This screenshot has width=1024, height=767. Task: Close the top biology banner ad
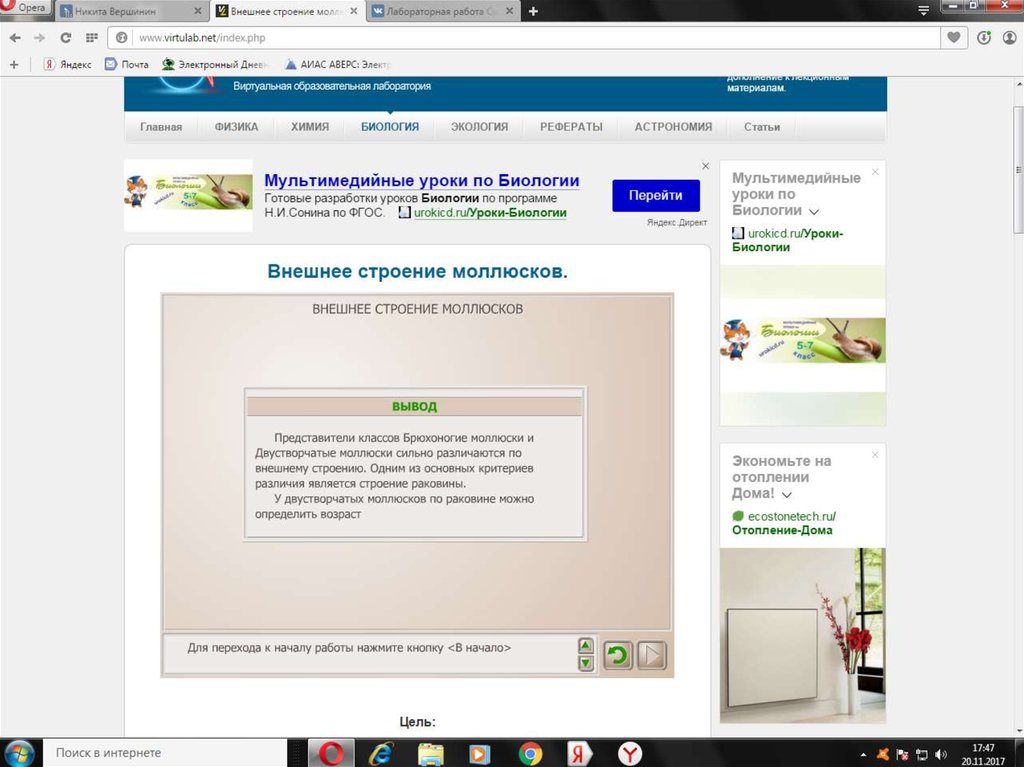pos(705,166)
